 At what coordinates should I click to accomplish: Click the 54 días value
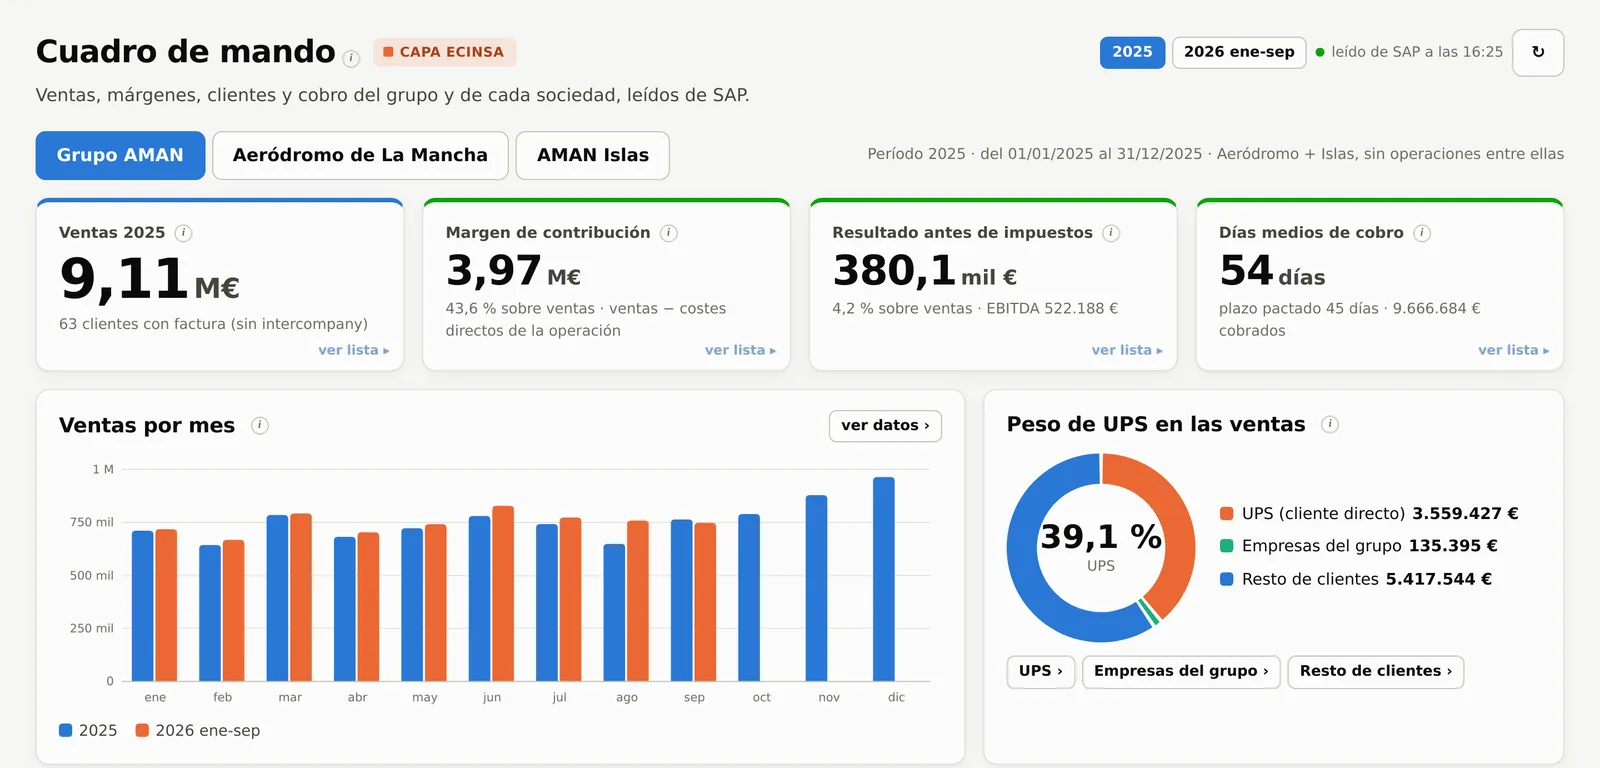[1272, 271]
